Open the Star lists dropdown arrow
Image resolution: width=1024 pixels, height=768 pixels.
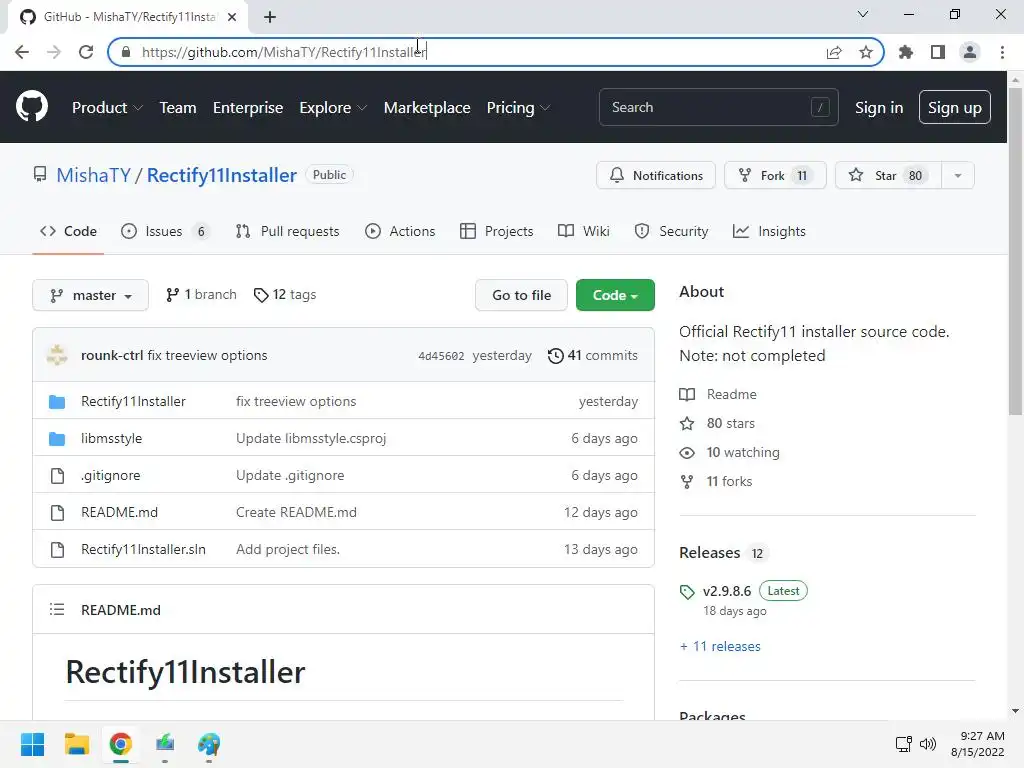pos(957,176)
